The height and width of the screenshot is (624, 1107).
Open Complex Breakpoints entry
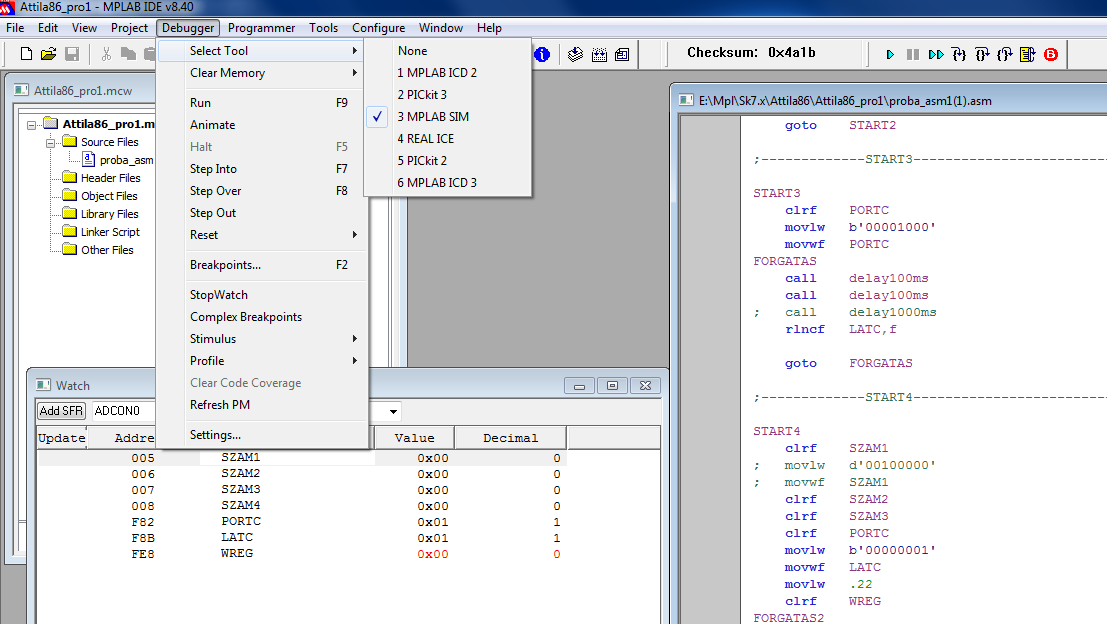click(x=261, y=317)
